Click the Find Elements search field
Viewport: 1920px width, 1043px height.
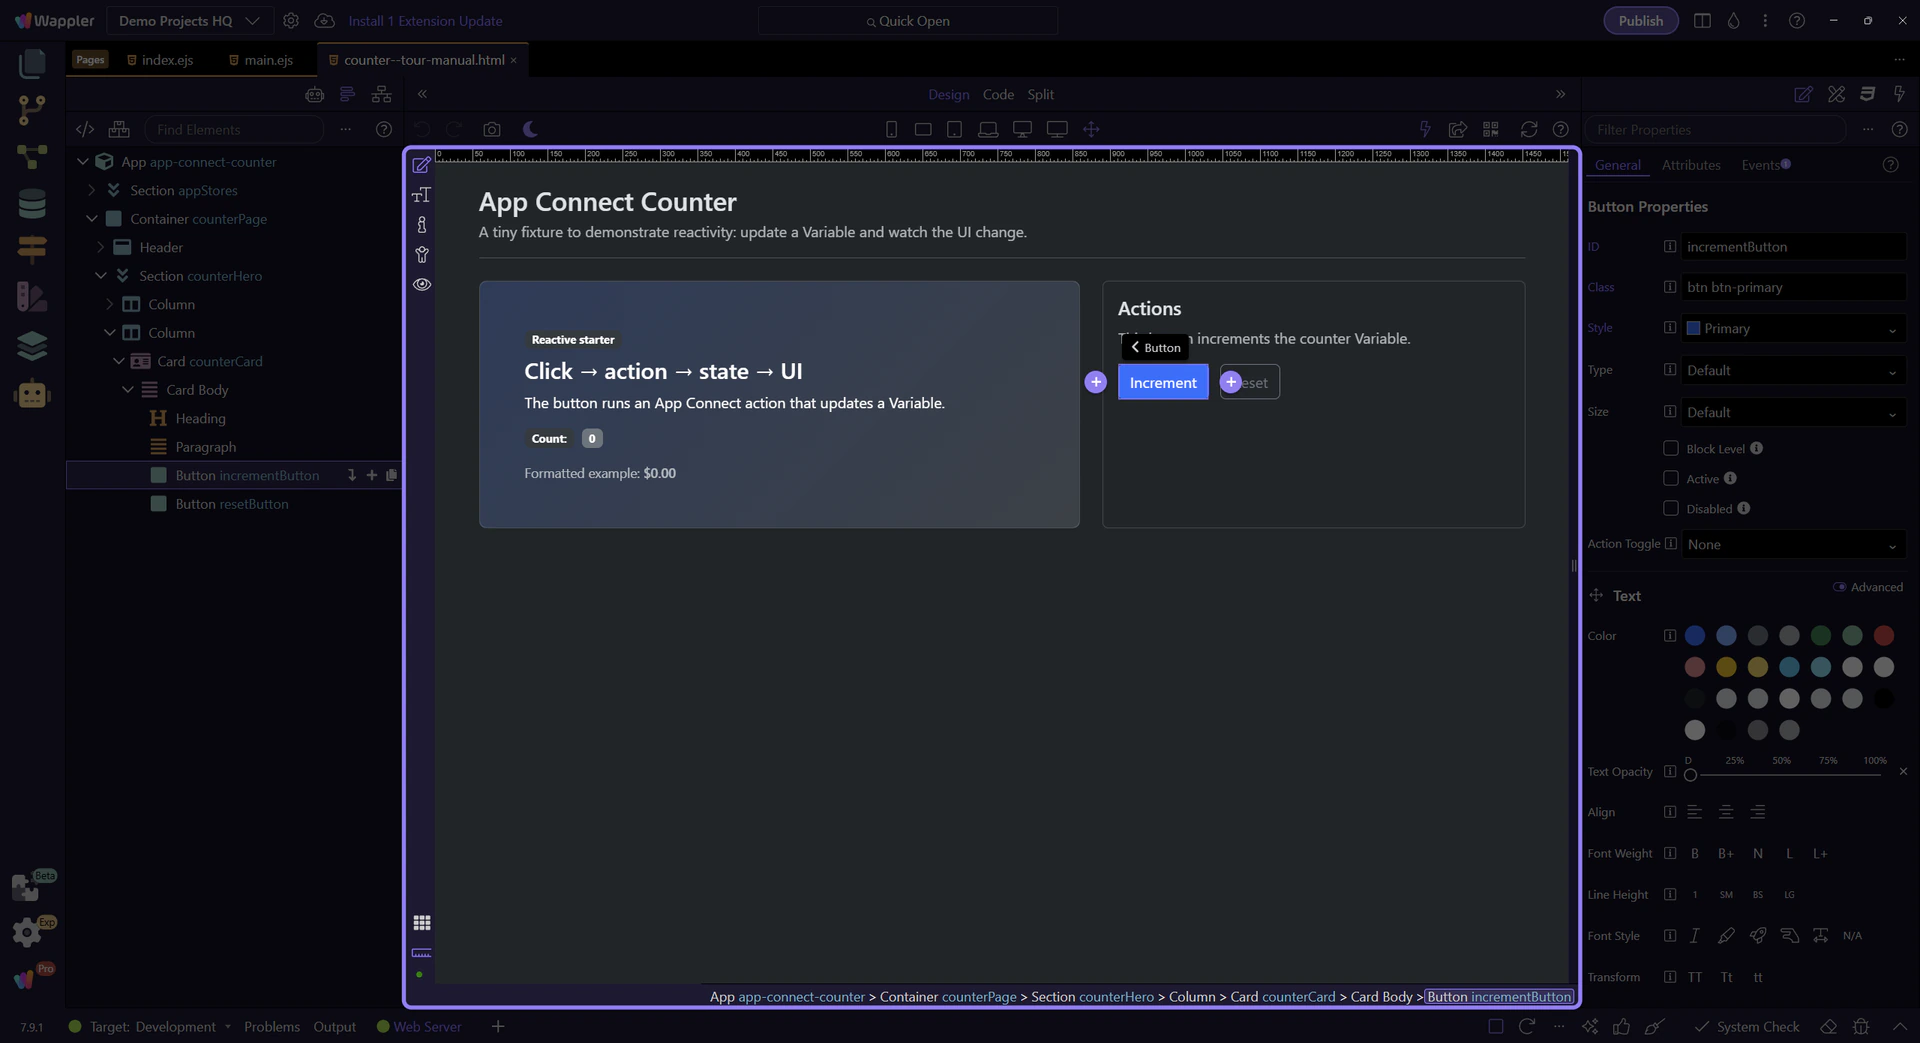point(235,129)
